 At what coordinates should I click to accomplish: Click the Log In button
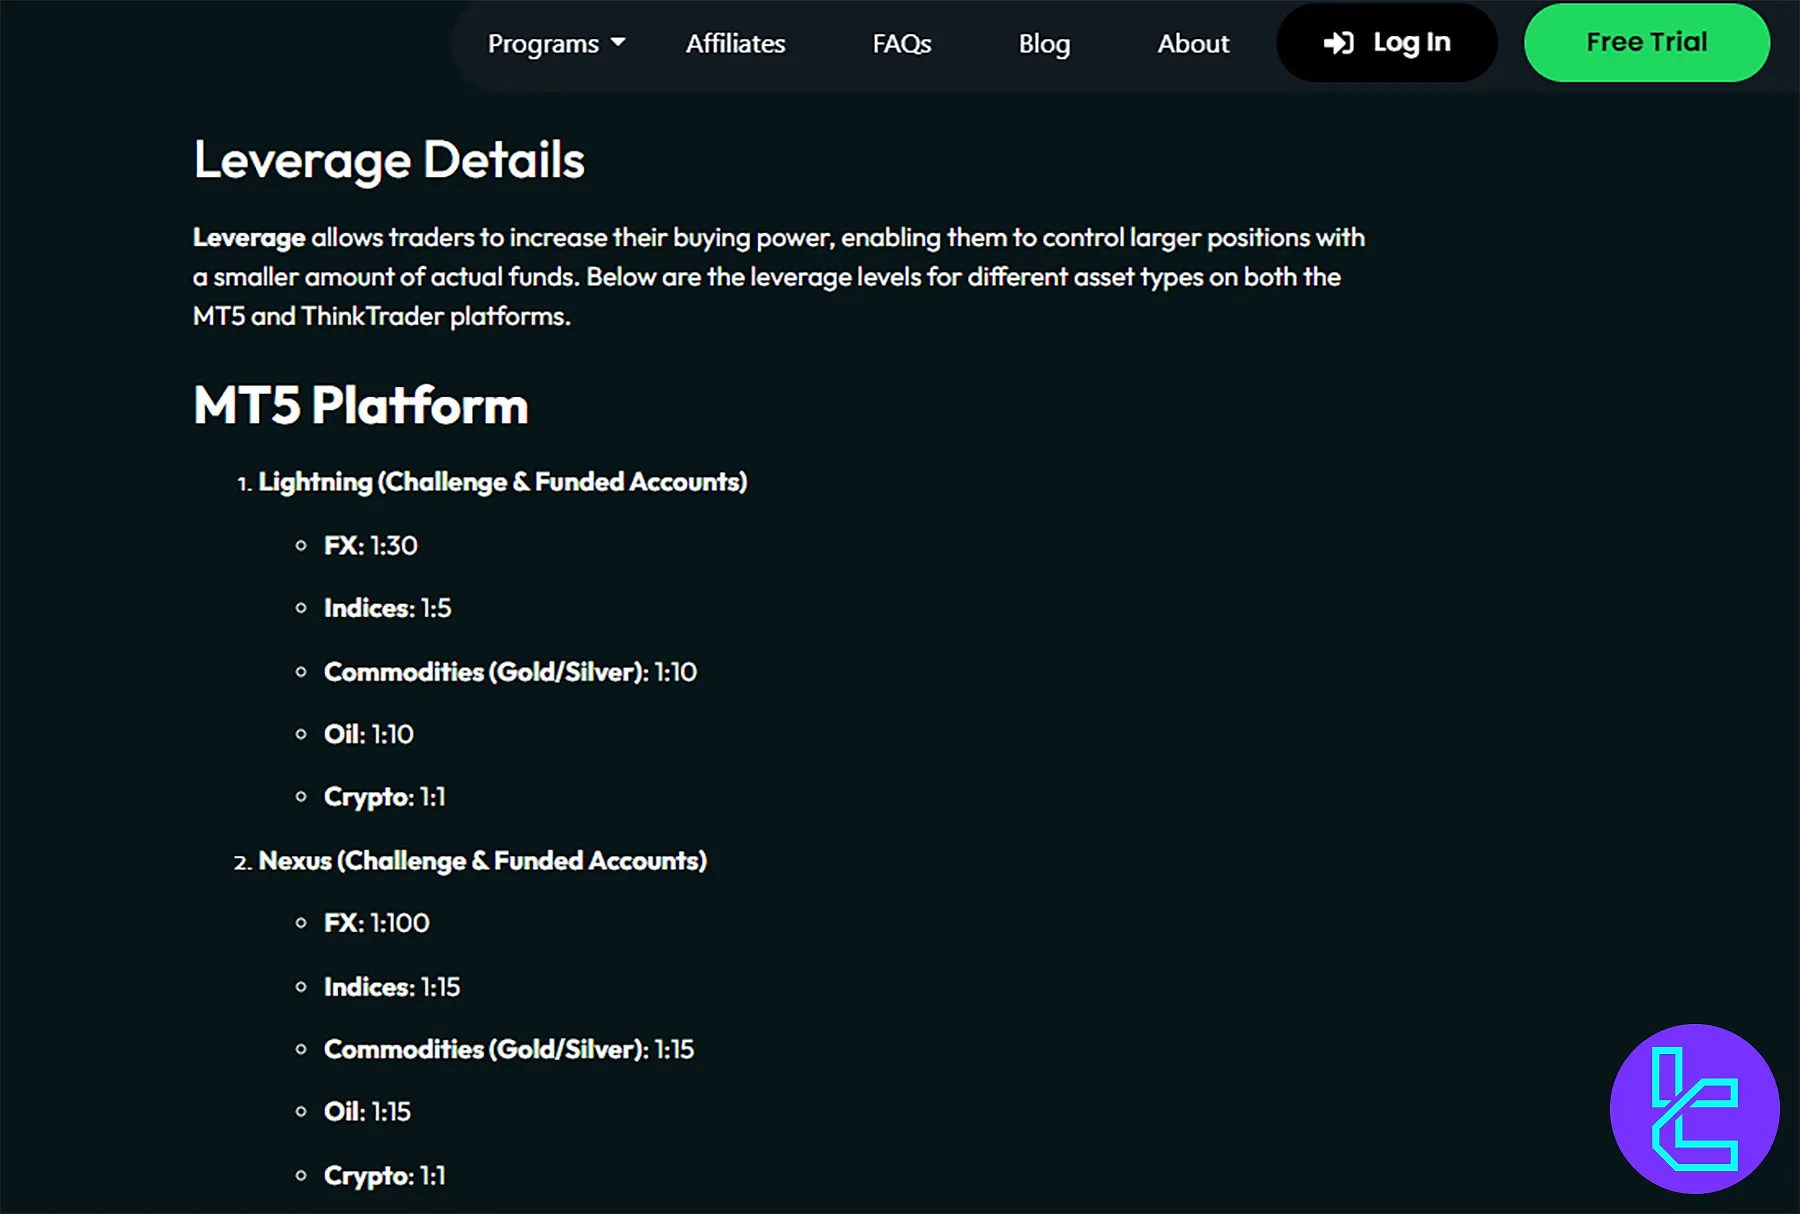1410,42
